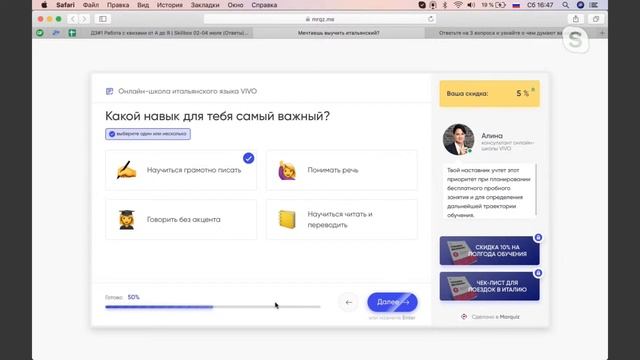
Task: Click the Далее button
Action: [x=392, y=302]
